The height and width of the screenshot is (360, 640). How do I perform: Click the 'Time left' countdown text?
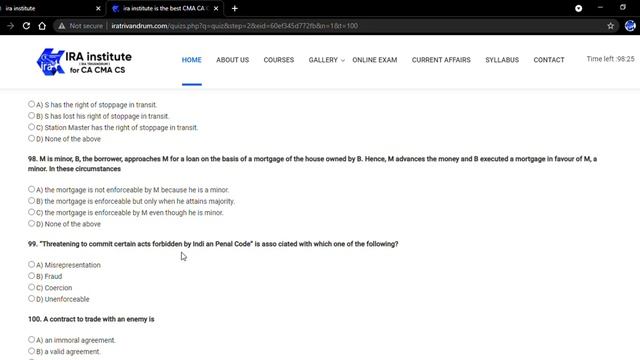coord(610,59)
